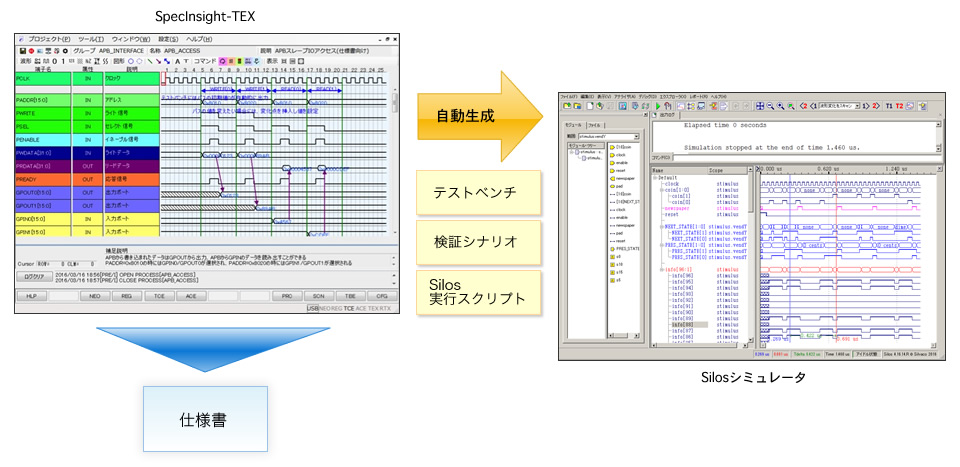This screenshot has height=467, width=960.
Task: Switch to the ファイル tab in Silos
Action: (x=594, y=125)
